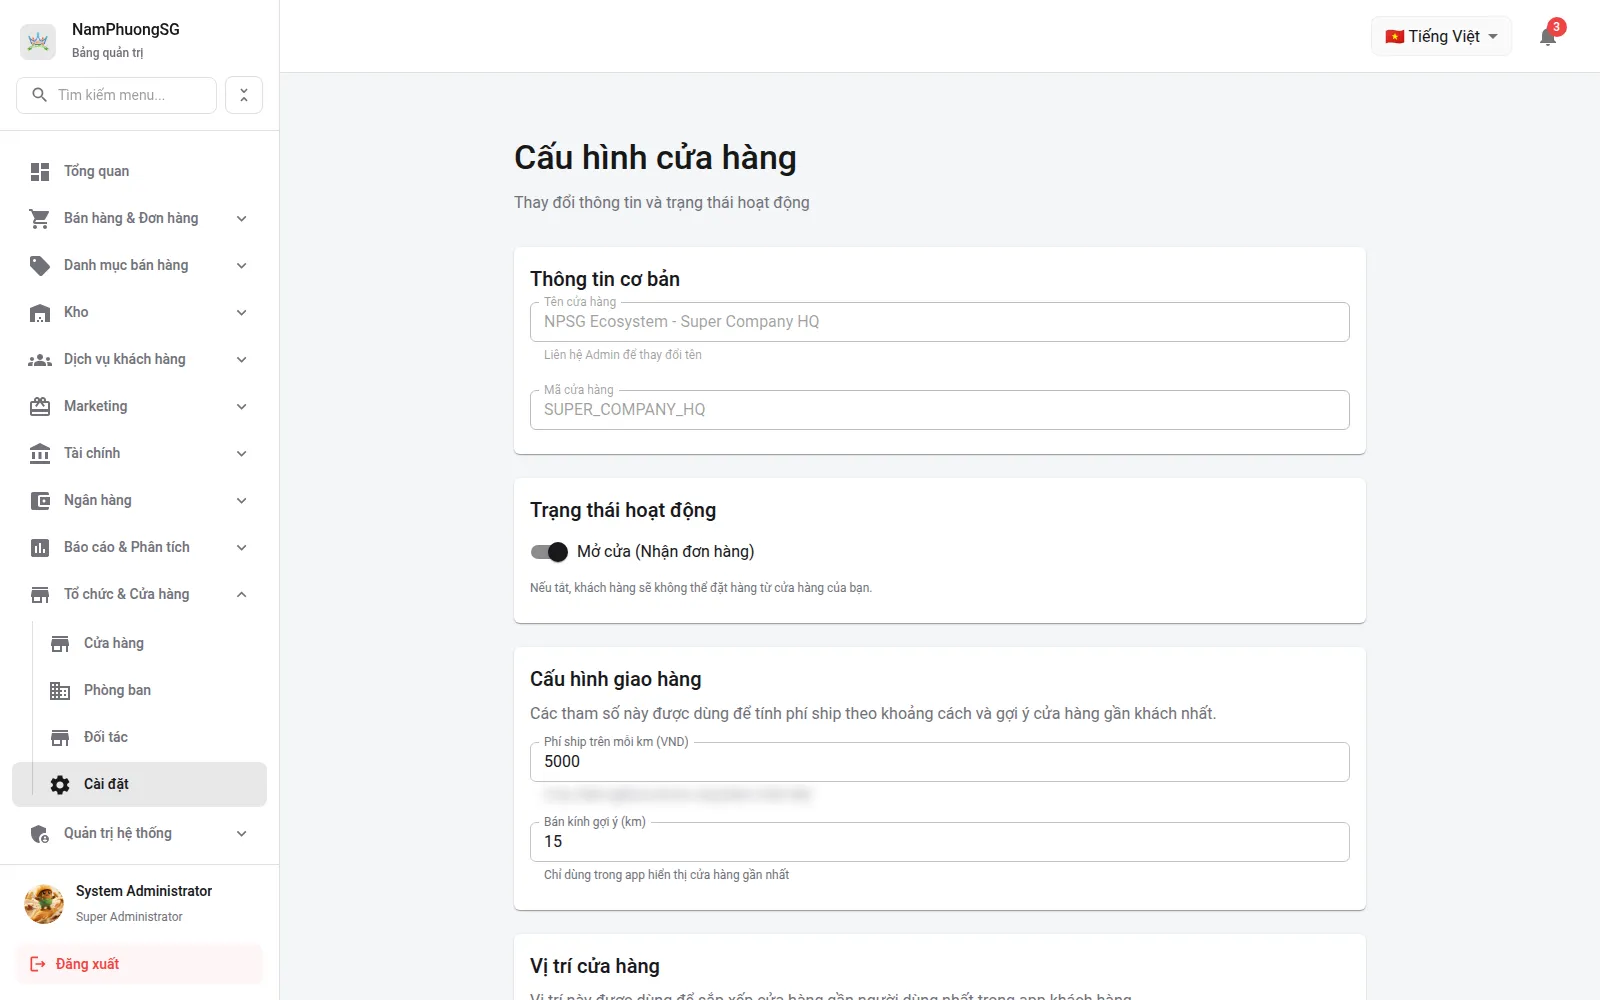Viewport: 1600px width, 1000px height.
Task: Click the people icon for Dịch vụ khách hàng
Action: click(40, 360)
